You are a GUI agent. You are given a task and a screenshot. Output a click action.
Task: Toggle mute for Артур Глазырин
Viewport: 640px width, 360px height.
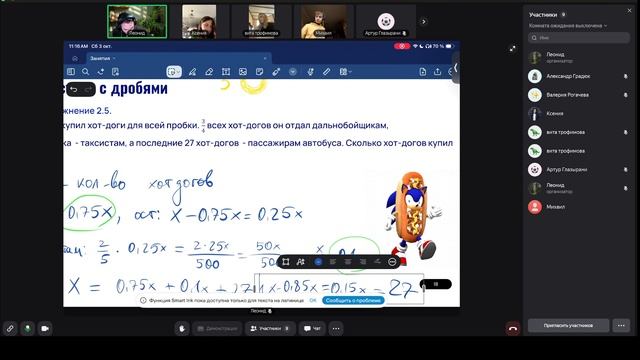pyautogui.click(x=625, y=169)
